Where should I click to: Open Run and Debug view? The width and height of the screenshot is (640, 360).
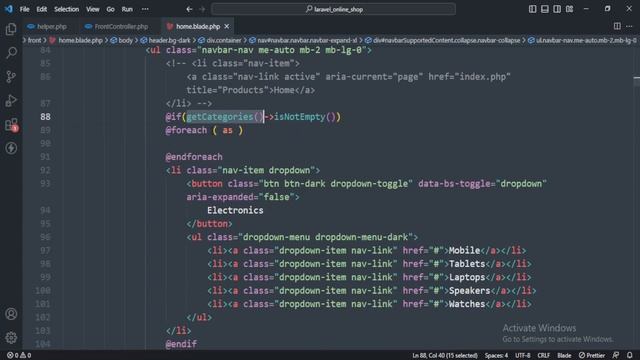click(11, 100)
